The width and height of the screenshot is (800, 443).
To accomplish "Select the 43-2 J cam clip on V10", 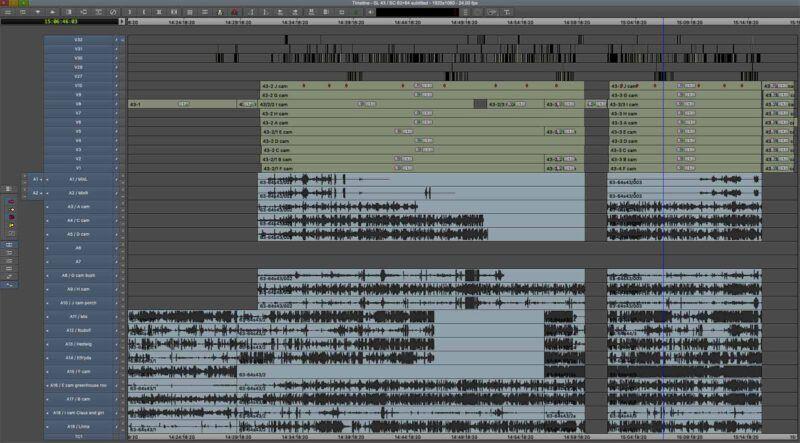I will (x=421, y=86).
